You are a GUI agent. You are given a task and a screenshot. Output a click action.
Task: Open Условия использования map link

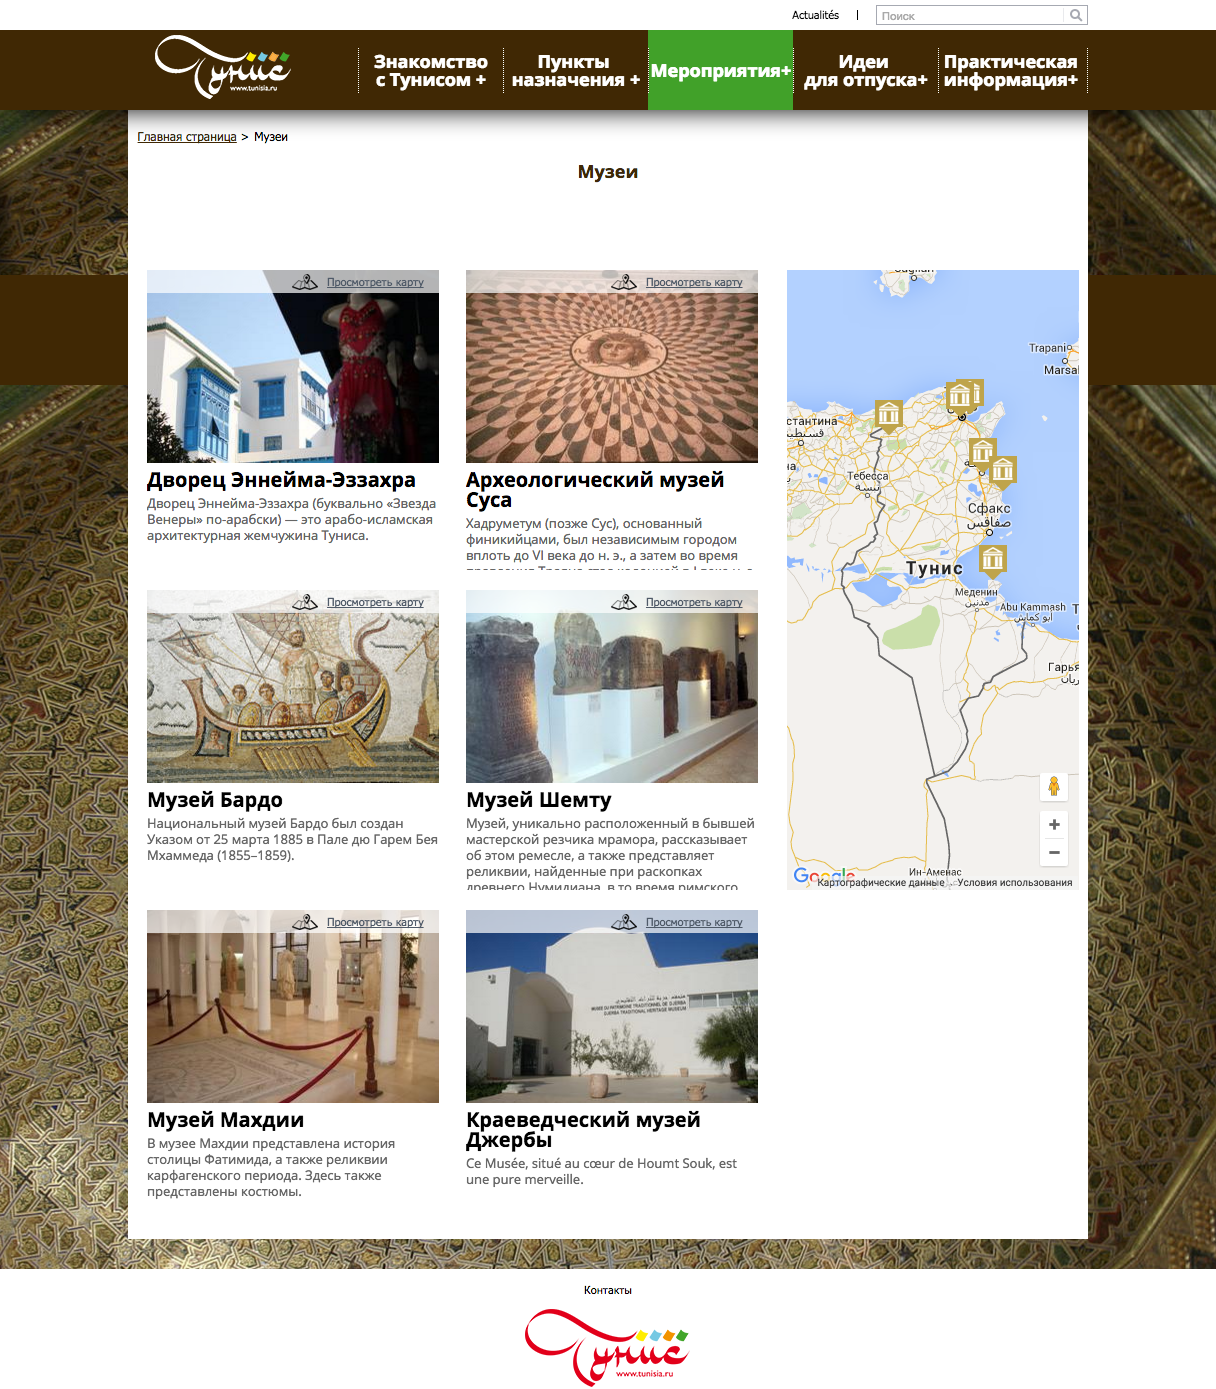click(1014, 882)
